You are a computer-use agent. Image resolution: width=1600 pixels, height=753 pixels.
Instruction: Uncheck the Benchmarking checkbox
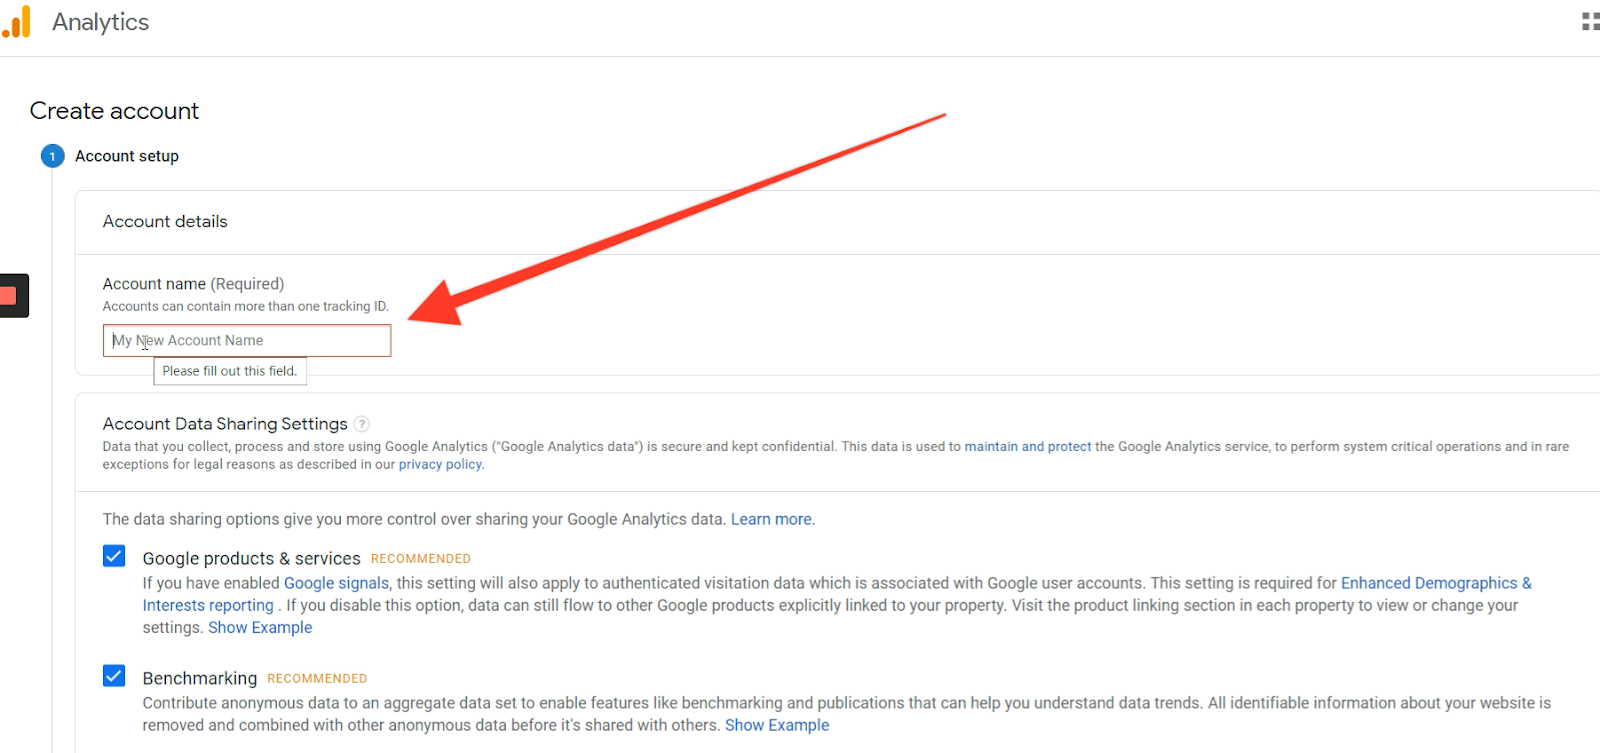point(114,676)
